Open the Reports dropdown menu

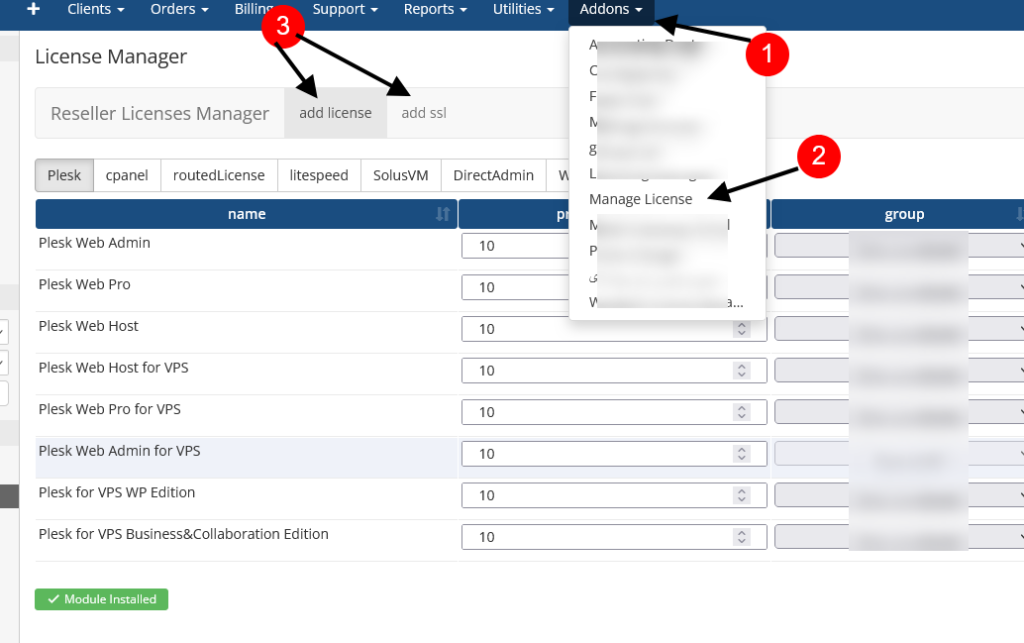click(435, 9)
